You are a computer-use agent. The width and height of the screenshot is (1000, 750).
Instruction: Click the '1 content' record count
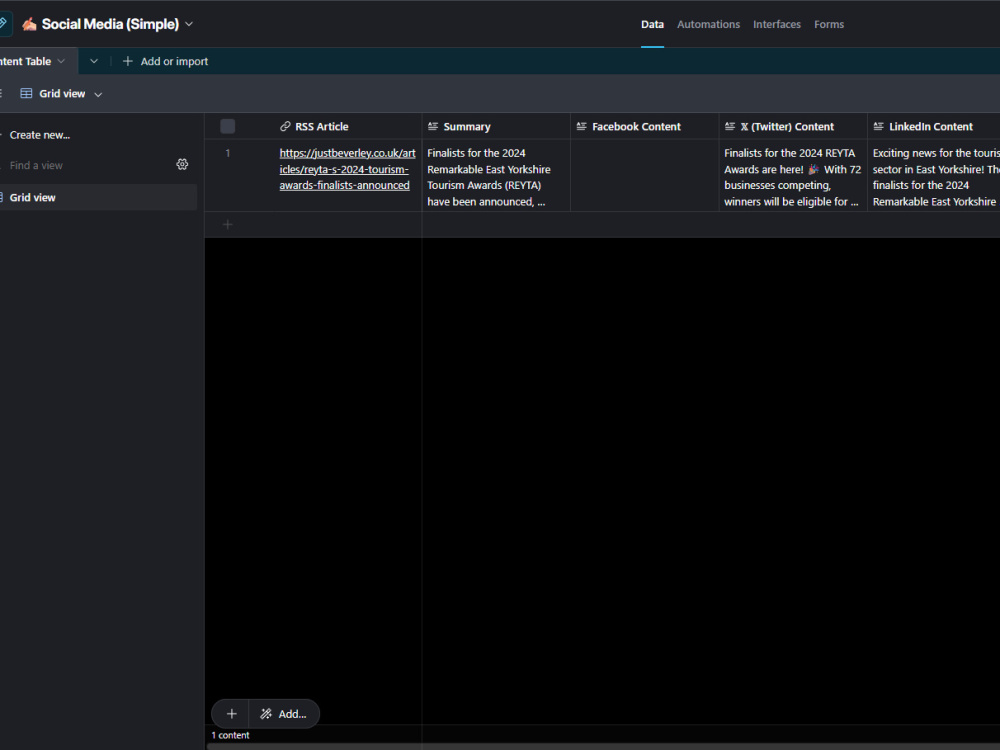(x=230, y=735)
